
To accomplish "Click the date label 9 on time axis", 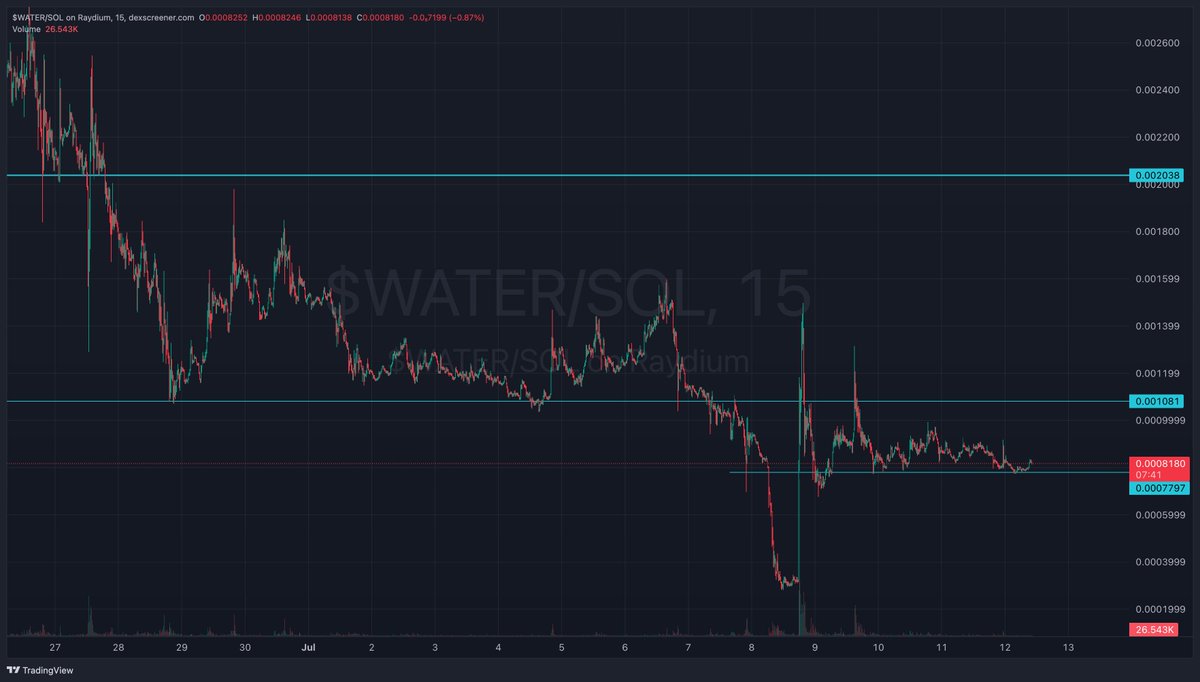I will (814, 648).
